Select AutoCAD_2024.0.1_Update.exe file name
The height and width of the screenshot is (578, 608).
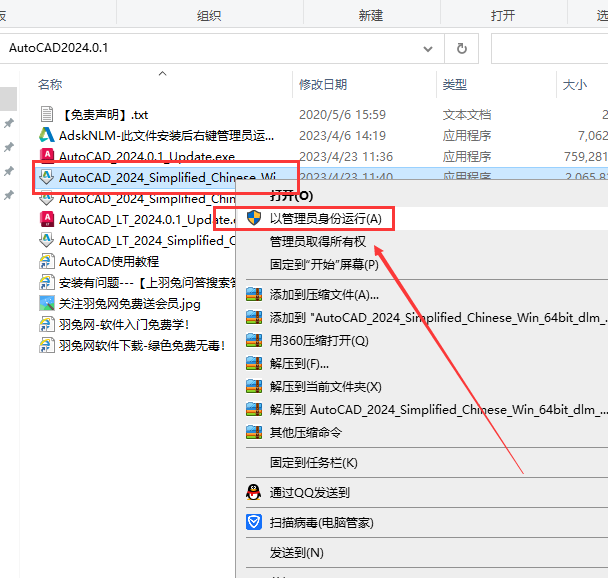(147, 156)
